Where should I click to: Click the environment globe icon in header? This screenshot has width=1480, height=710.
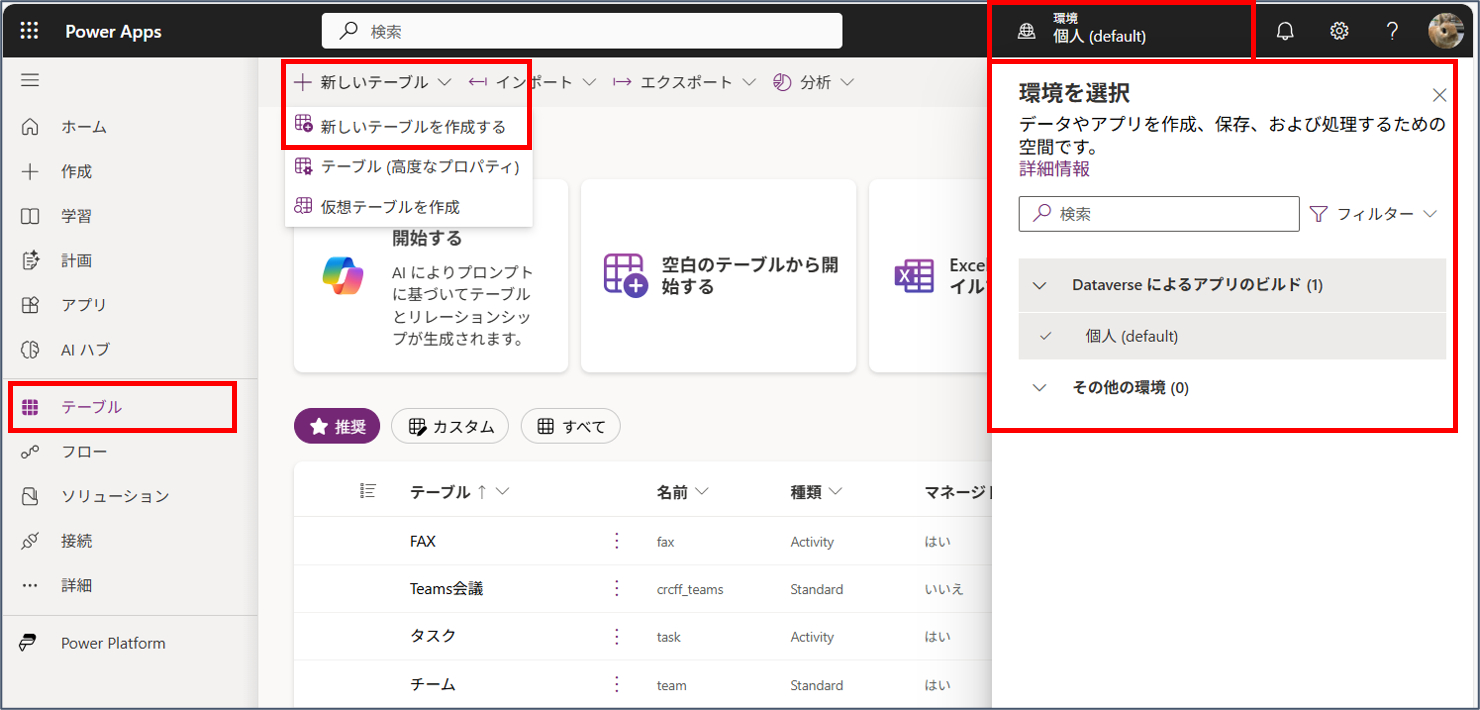coord(1027,31)
